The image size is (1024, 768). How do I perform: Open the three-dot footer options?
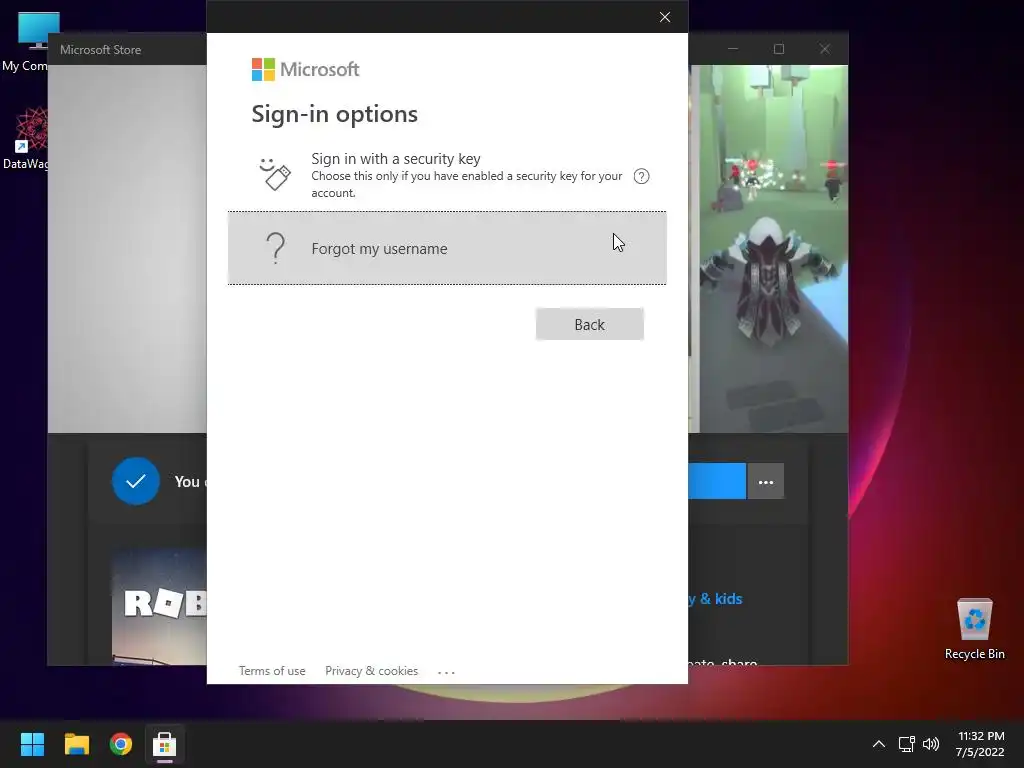tap(446, 671)
